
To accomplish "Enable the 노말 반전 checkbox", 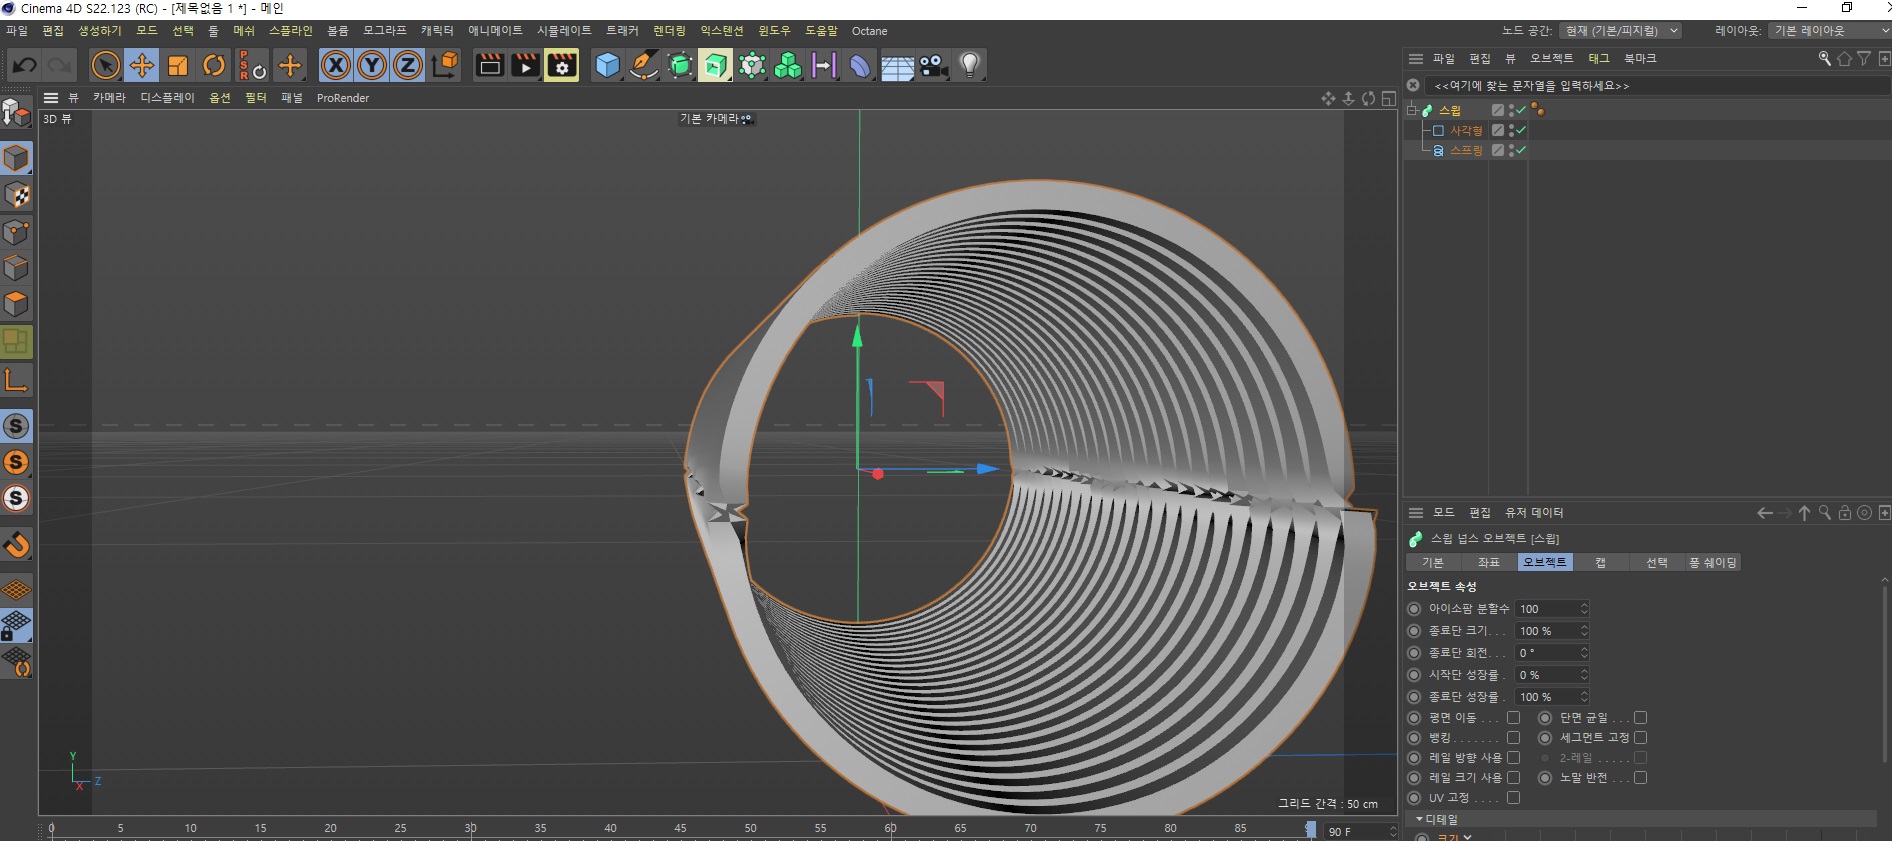I will point(1640,778).
